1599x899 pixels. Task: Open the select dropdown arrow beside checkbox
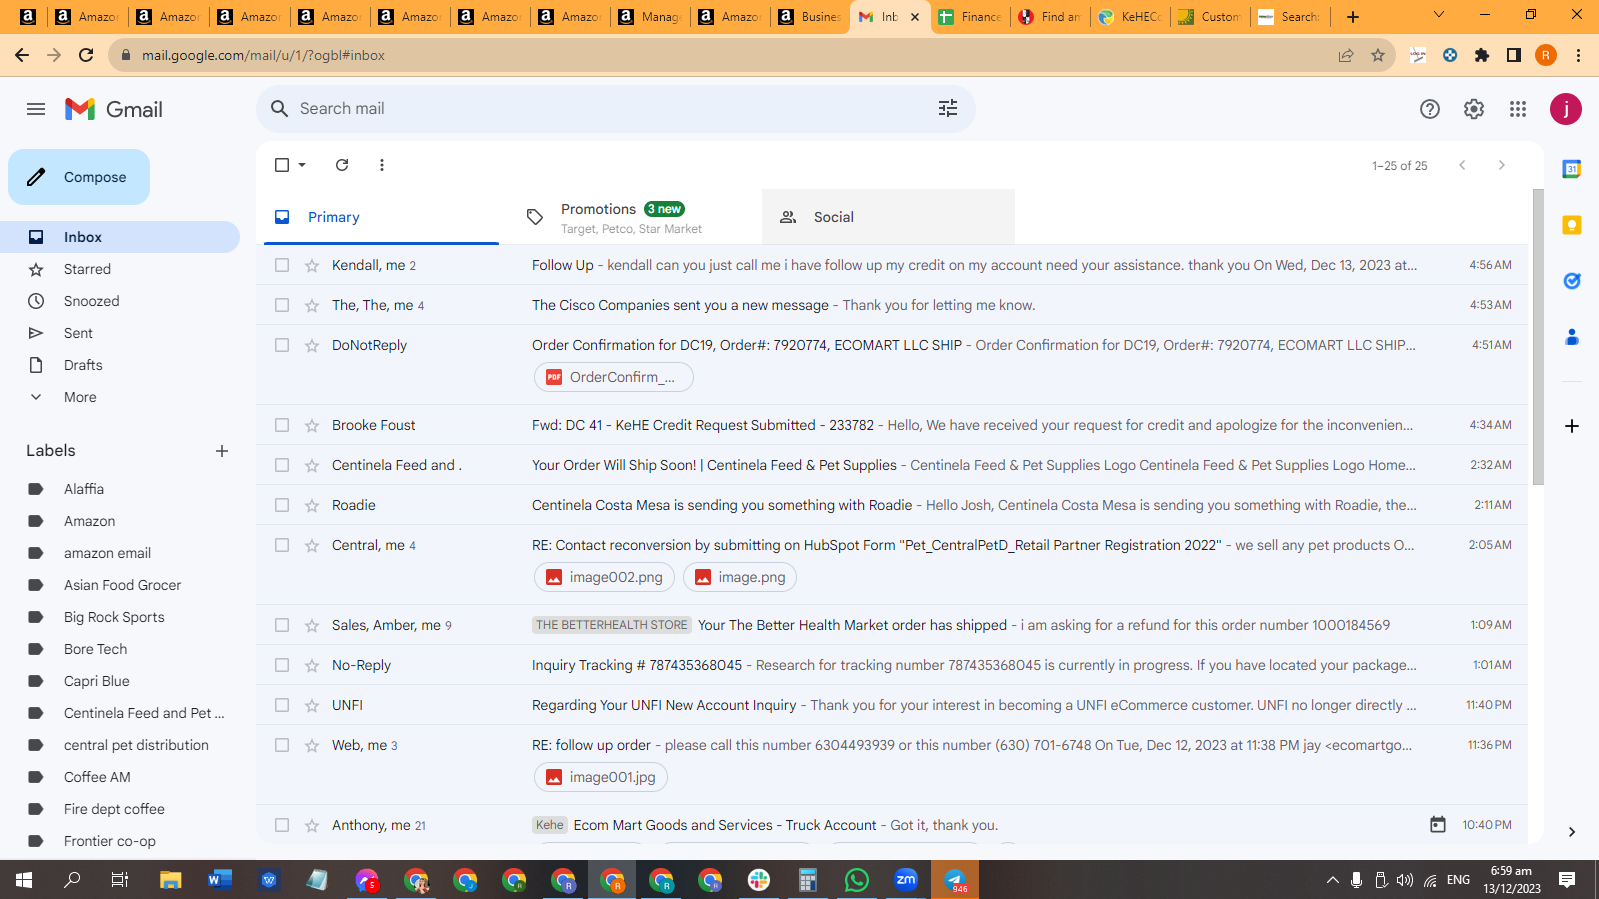click(x=302, y=165)
